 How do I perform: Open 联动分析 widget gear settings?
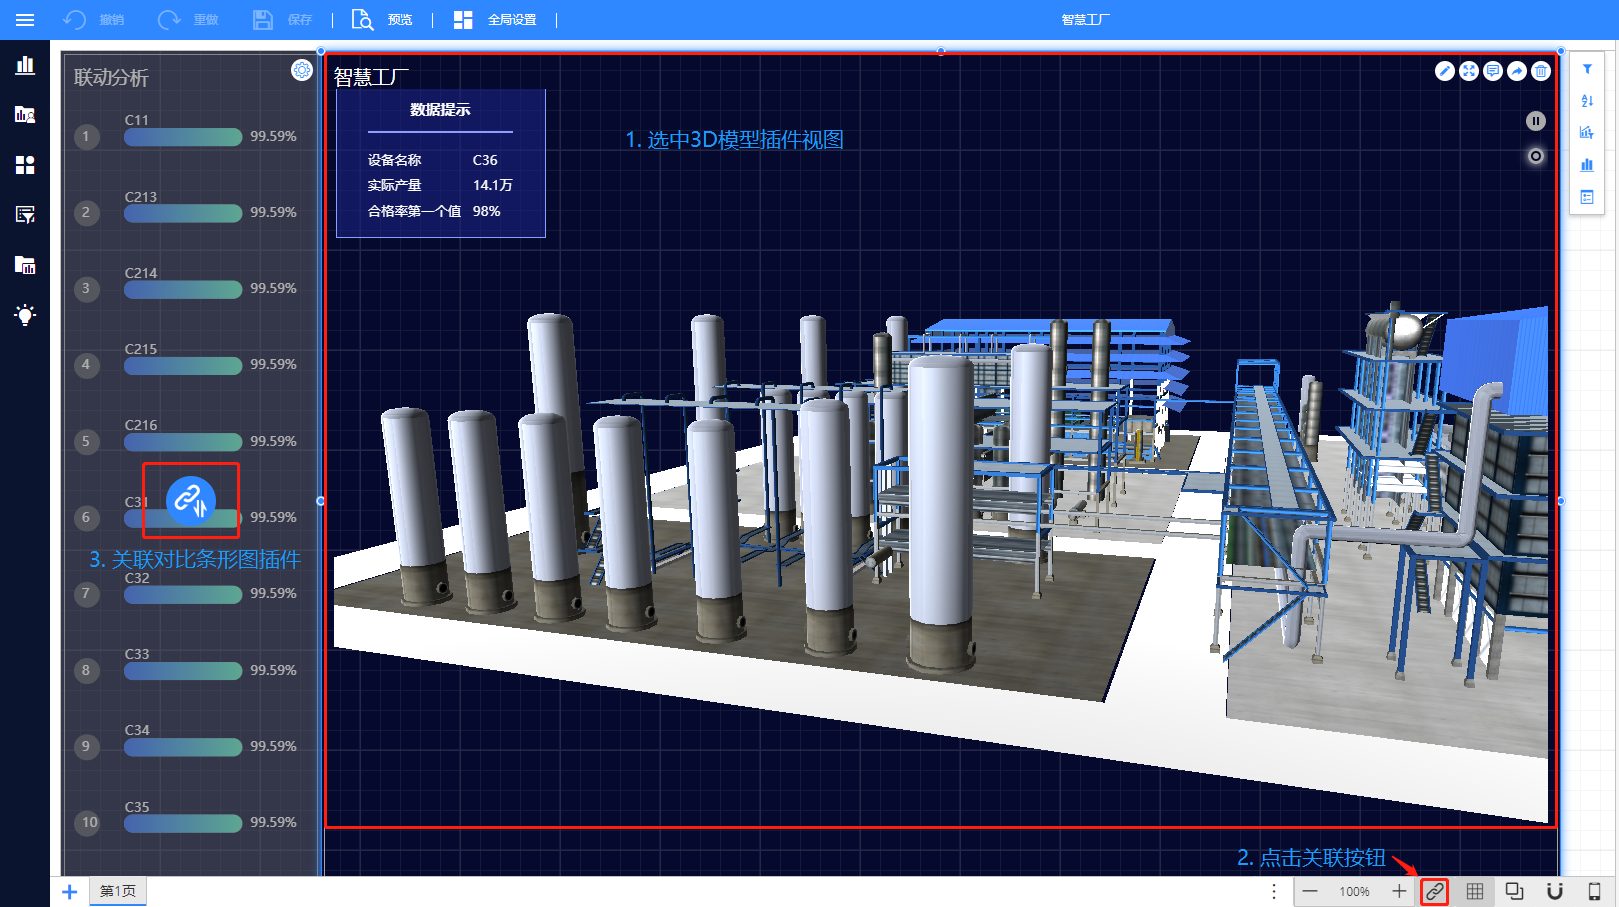(x=301, y=70)
